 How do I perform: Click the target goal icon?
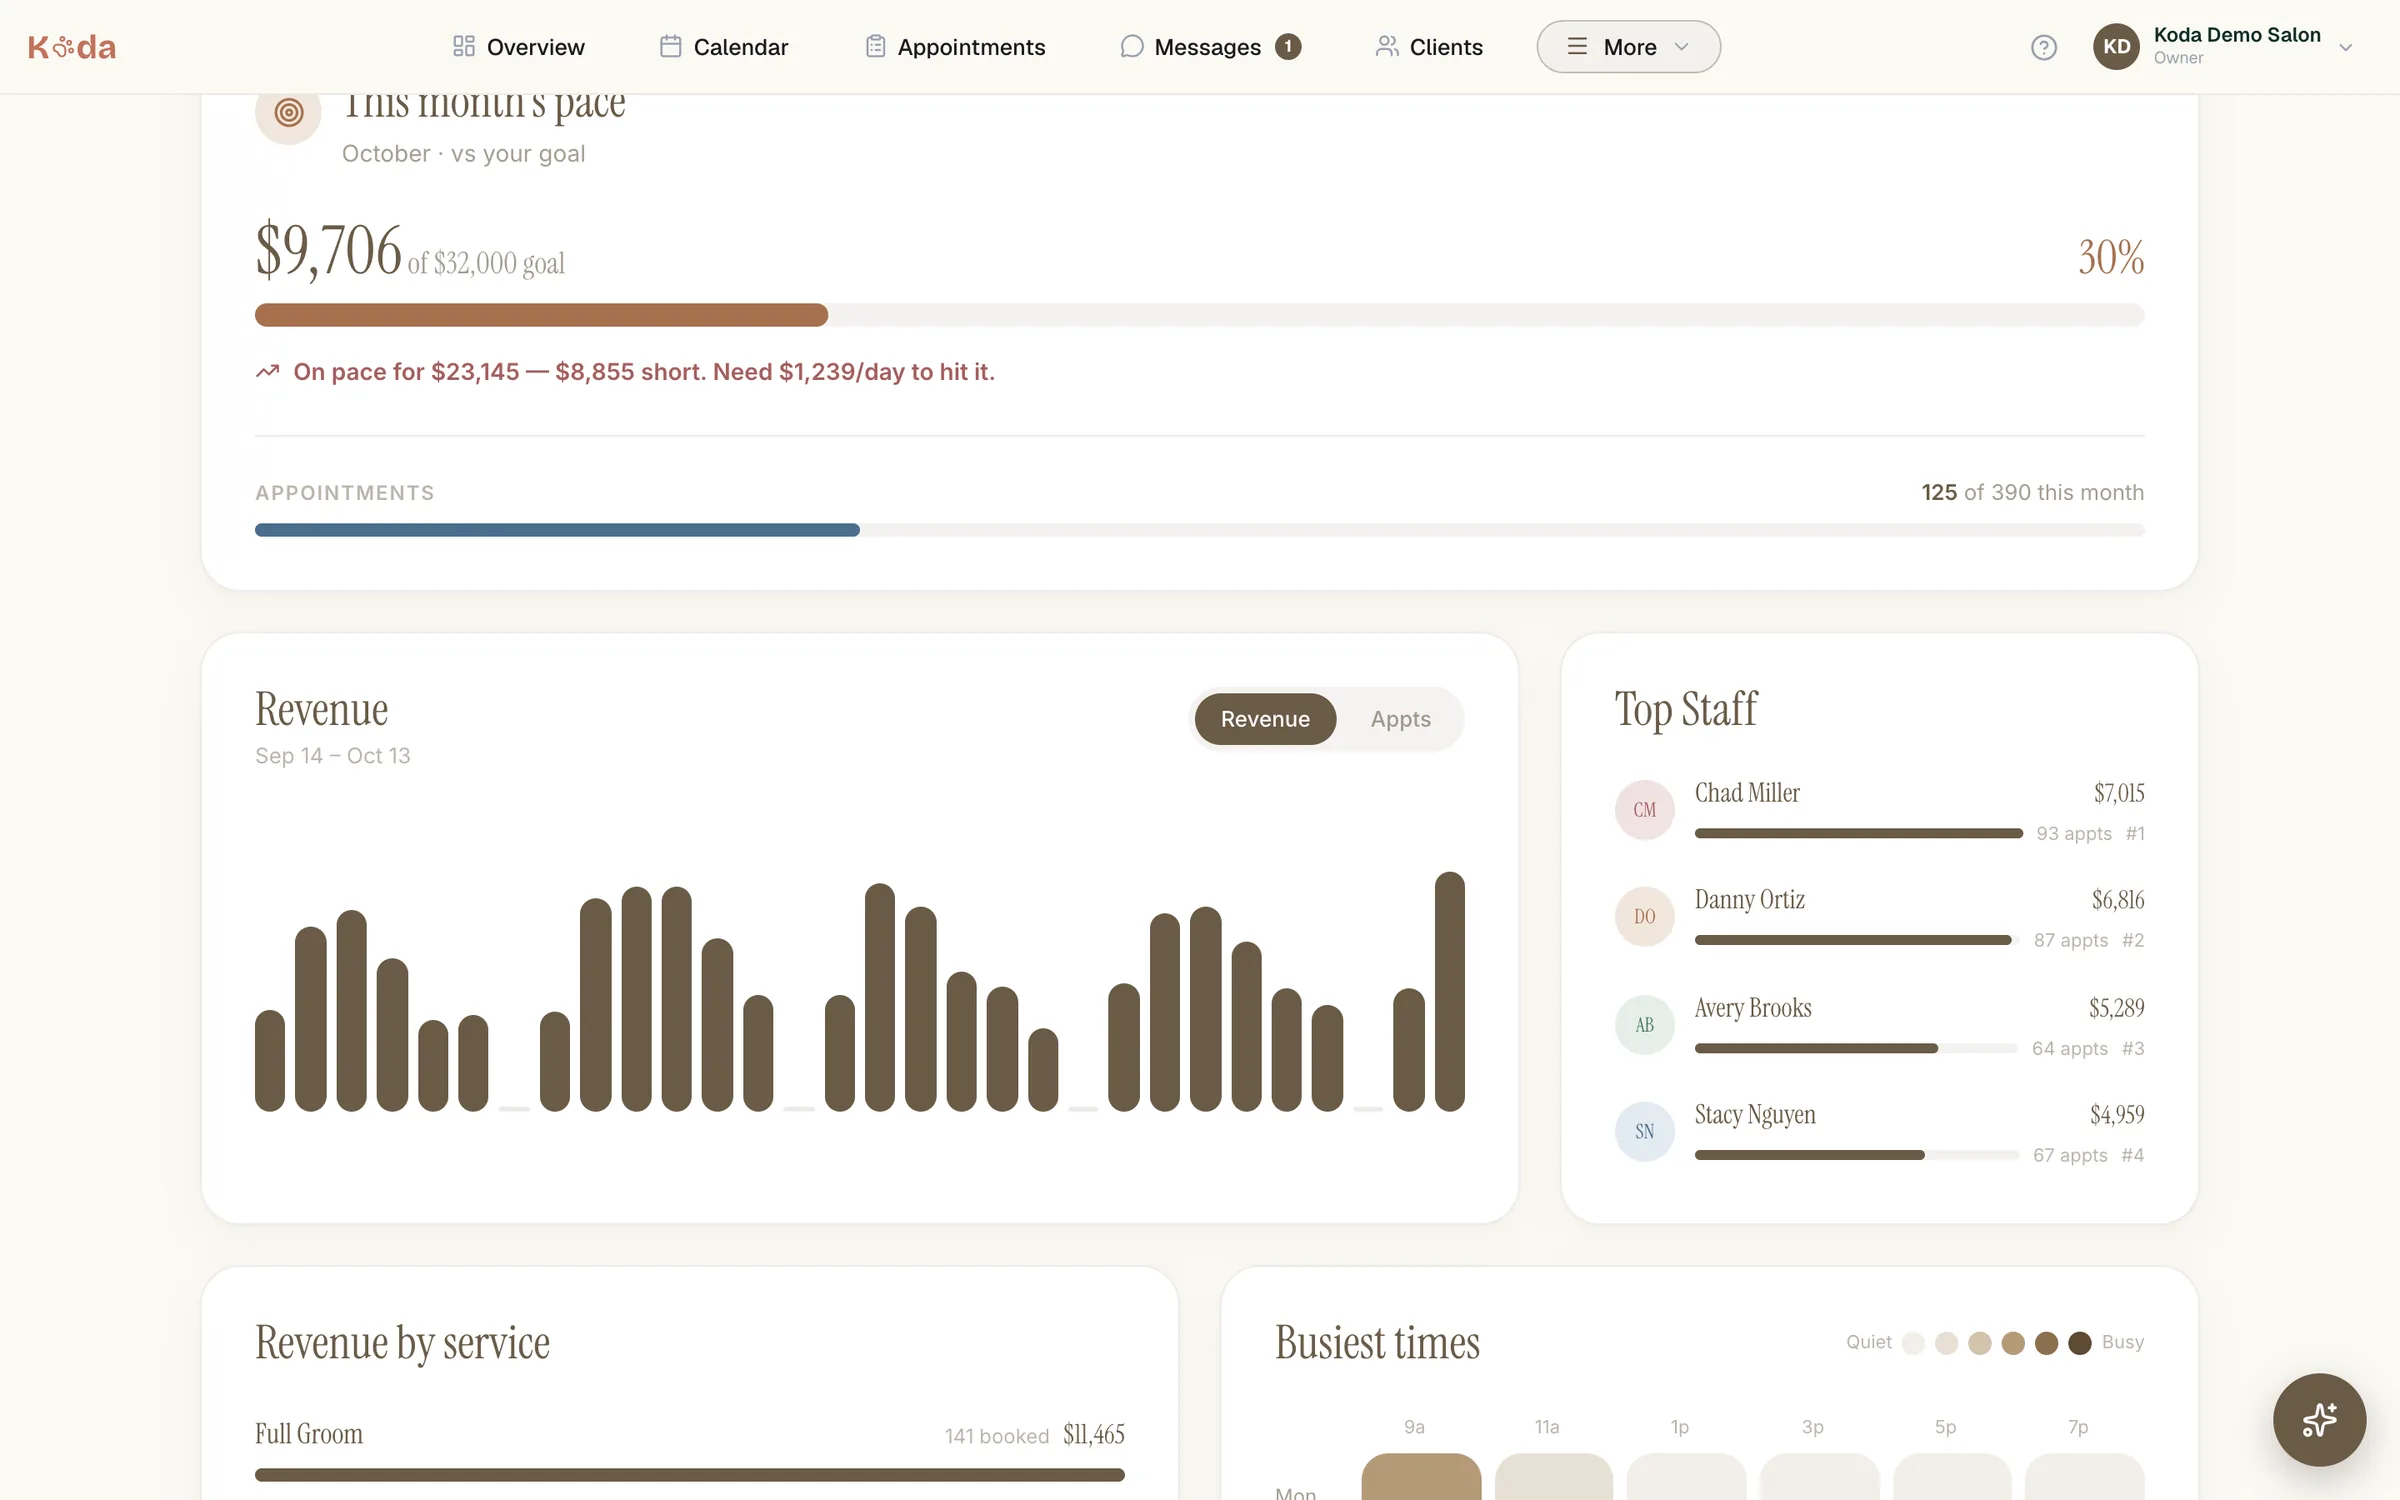288,112
